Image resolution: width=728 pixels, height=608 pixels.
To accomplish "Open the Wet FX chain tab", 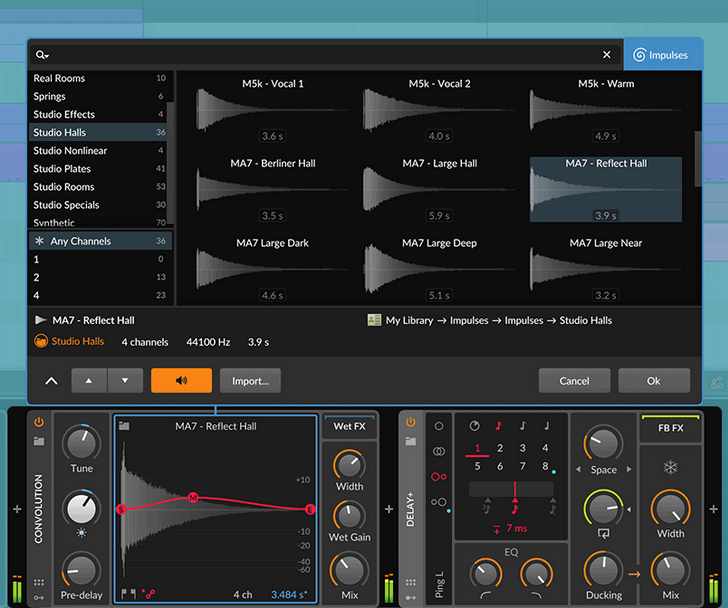I will click(350, 426).
